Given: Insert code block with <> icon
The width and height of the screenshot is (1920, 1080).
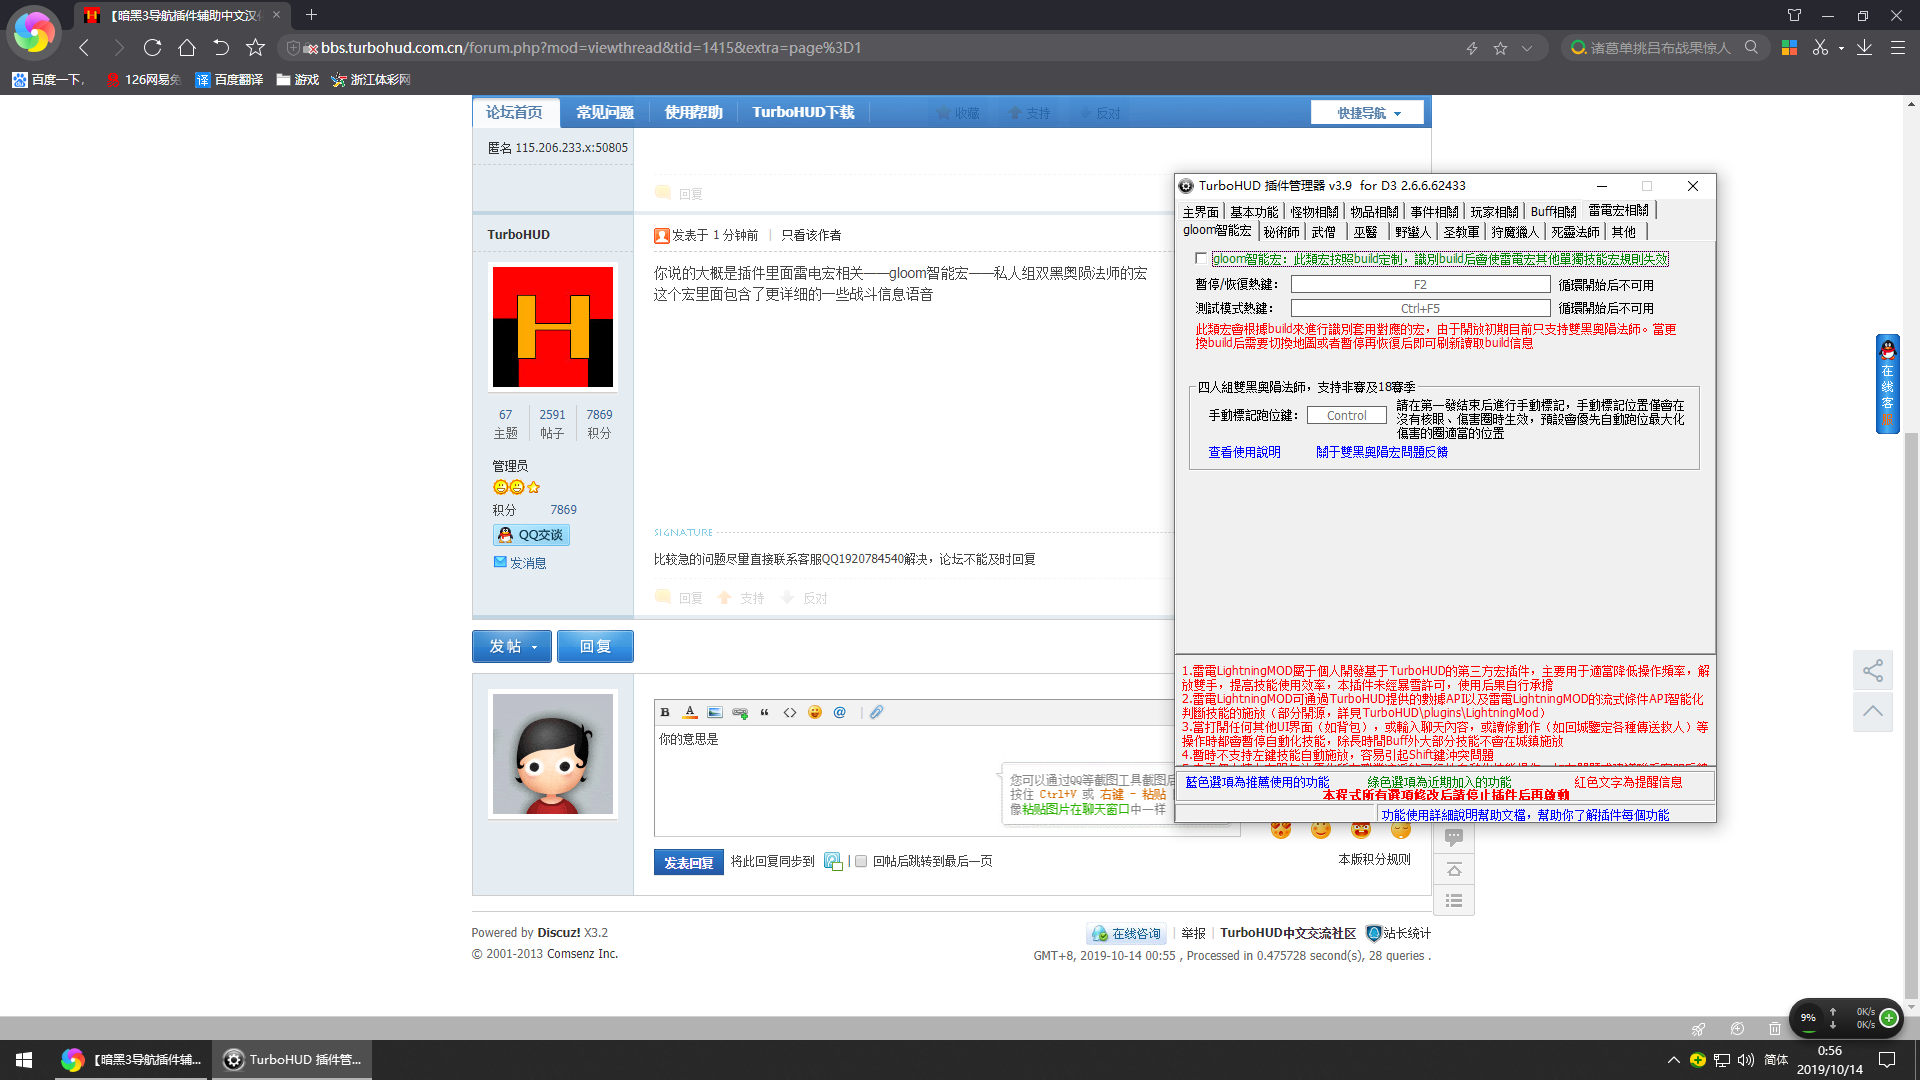Looking at the screenshot, I should tap(790, 712).
